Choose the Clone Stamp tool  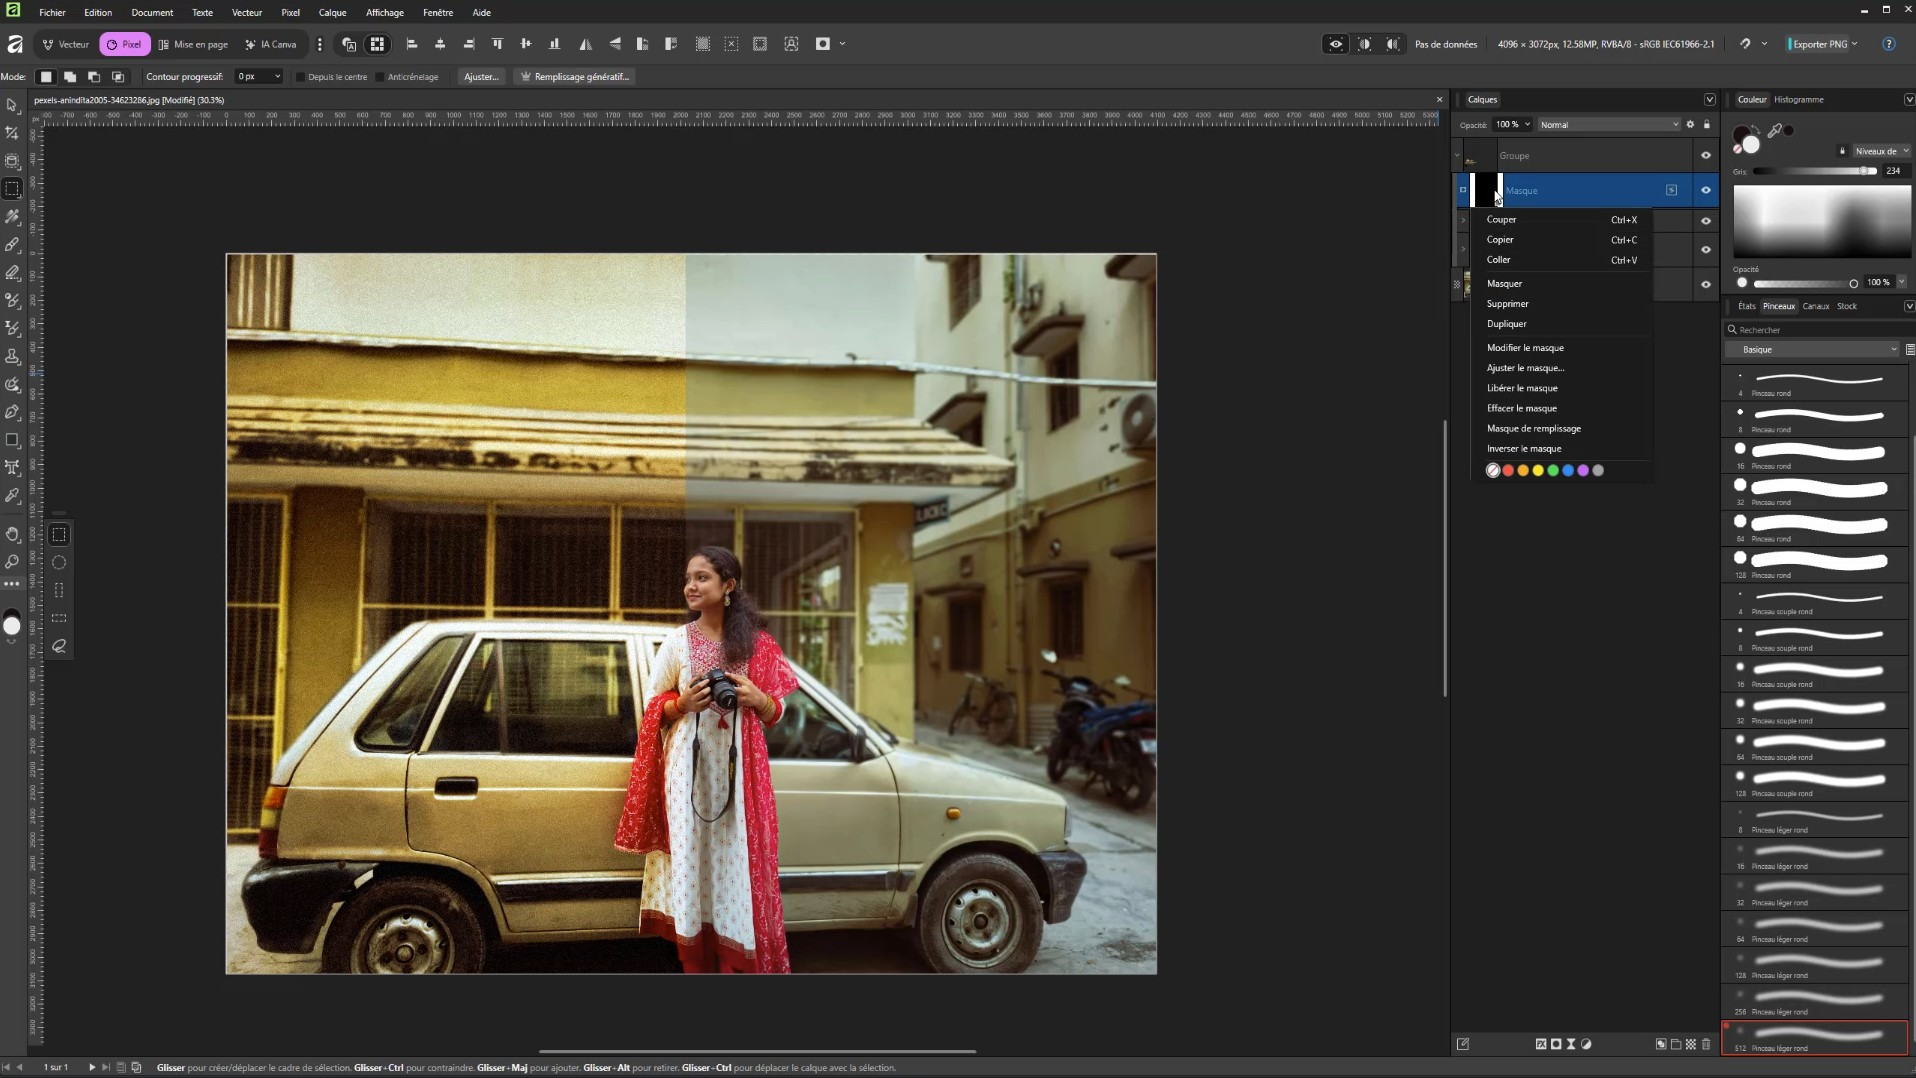[x=12, y=357]
